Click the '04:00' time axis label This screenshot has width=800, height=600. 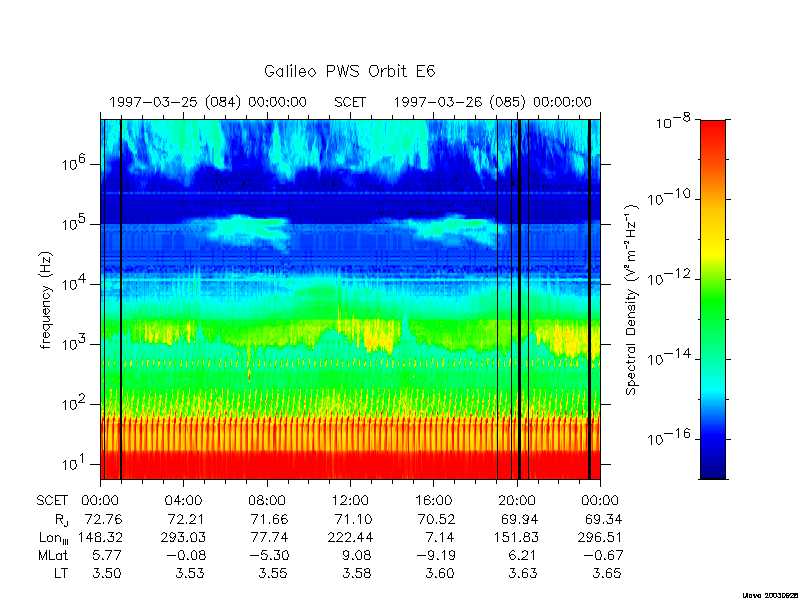click(x=184, y=501)
